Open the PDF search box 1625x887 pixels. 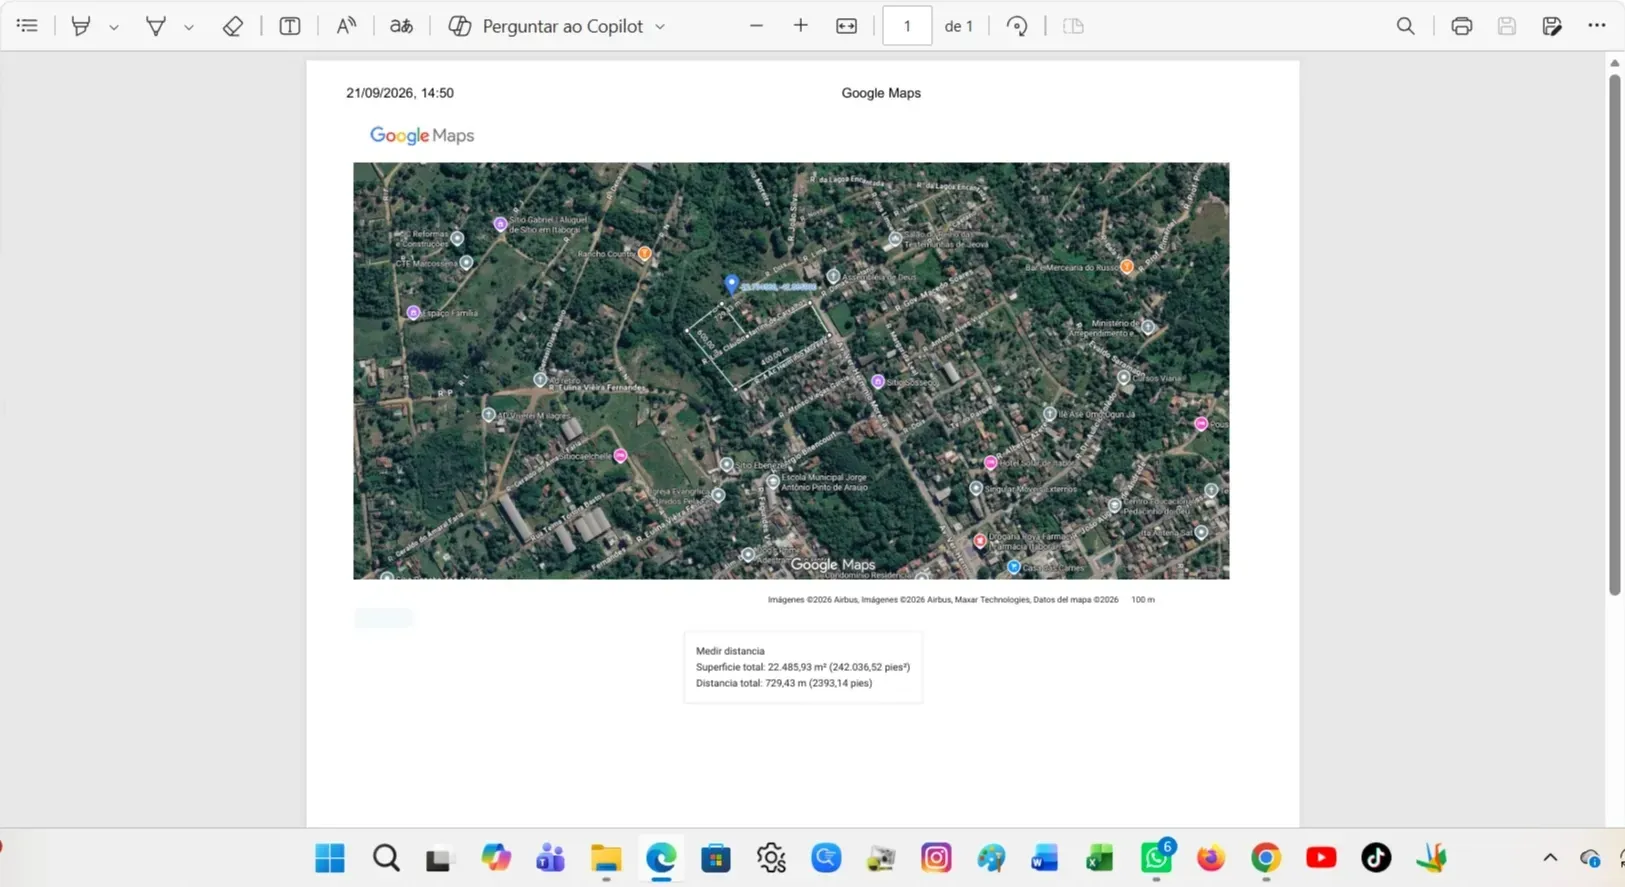coord(1406,26)
